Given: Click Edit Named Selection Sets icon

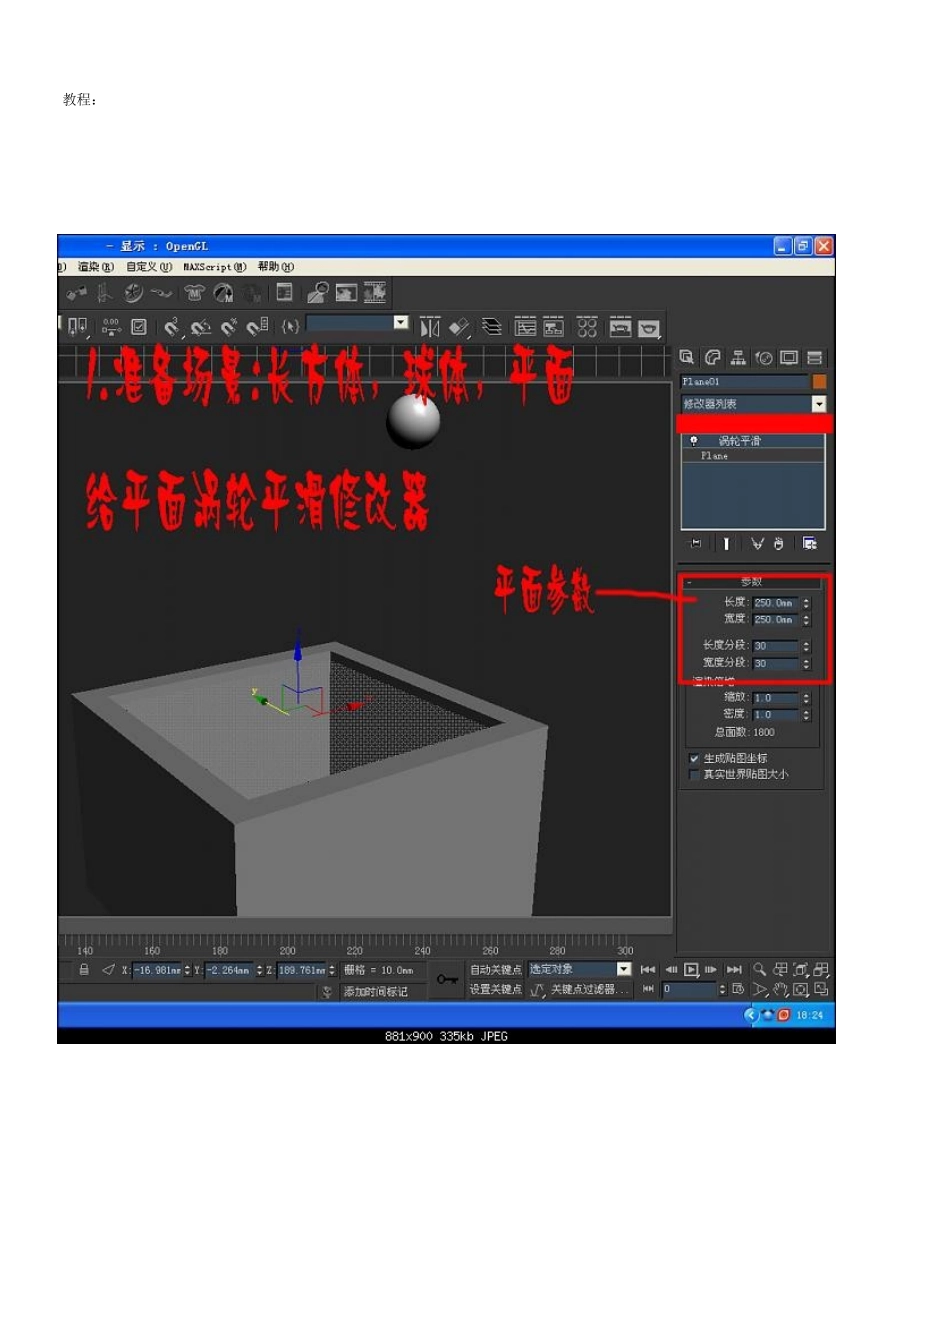Looking at the screenshot, I should coord(290,326).
